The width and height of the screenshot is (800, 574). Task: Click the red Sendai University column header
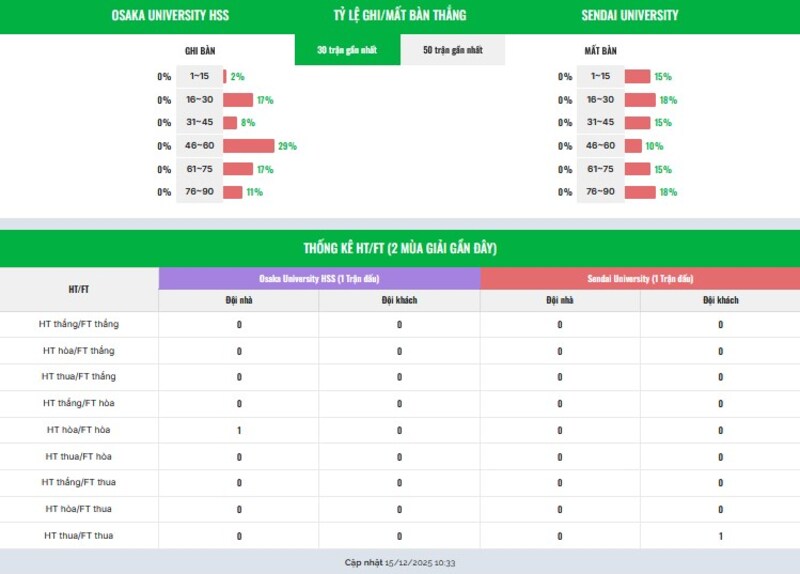pos(640,279)
